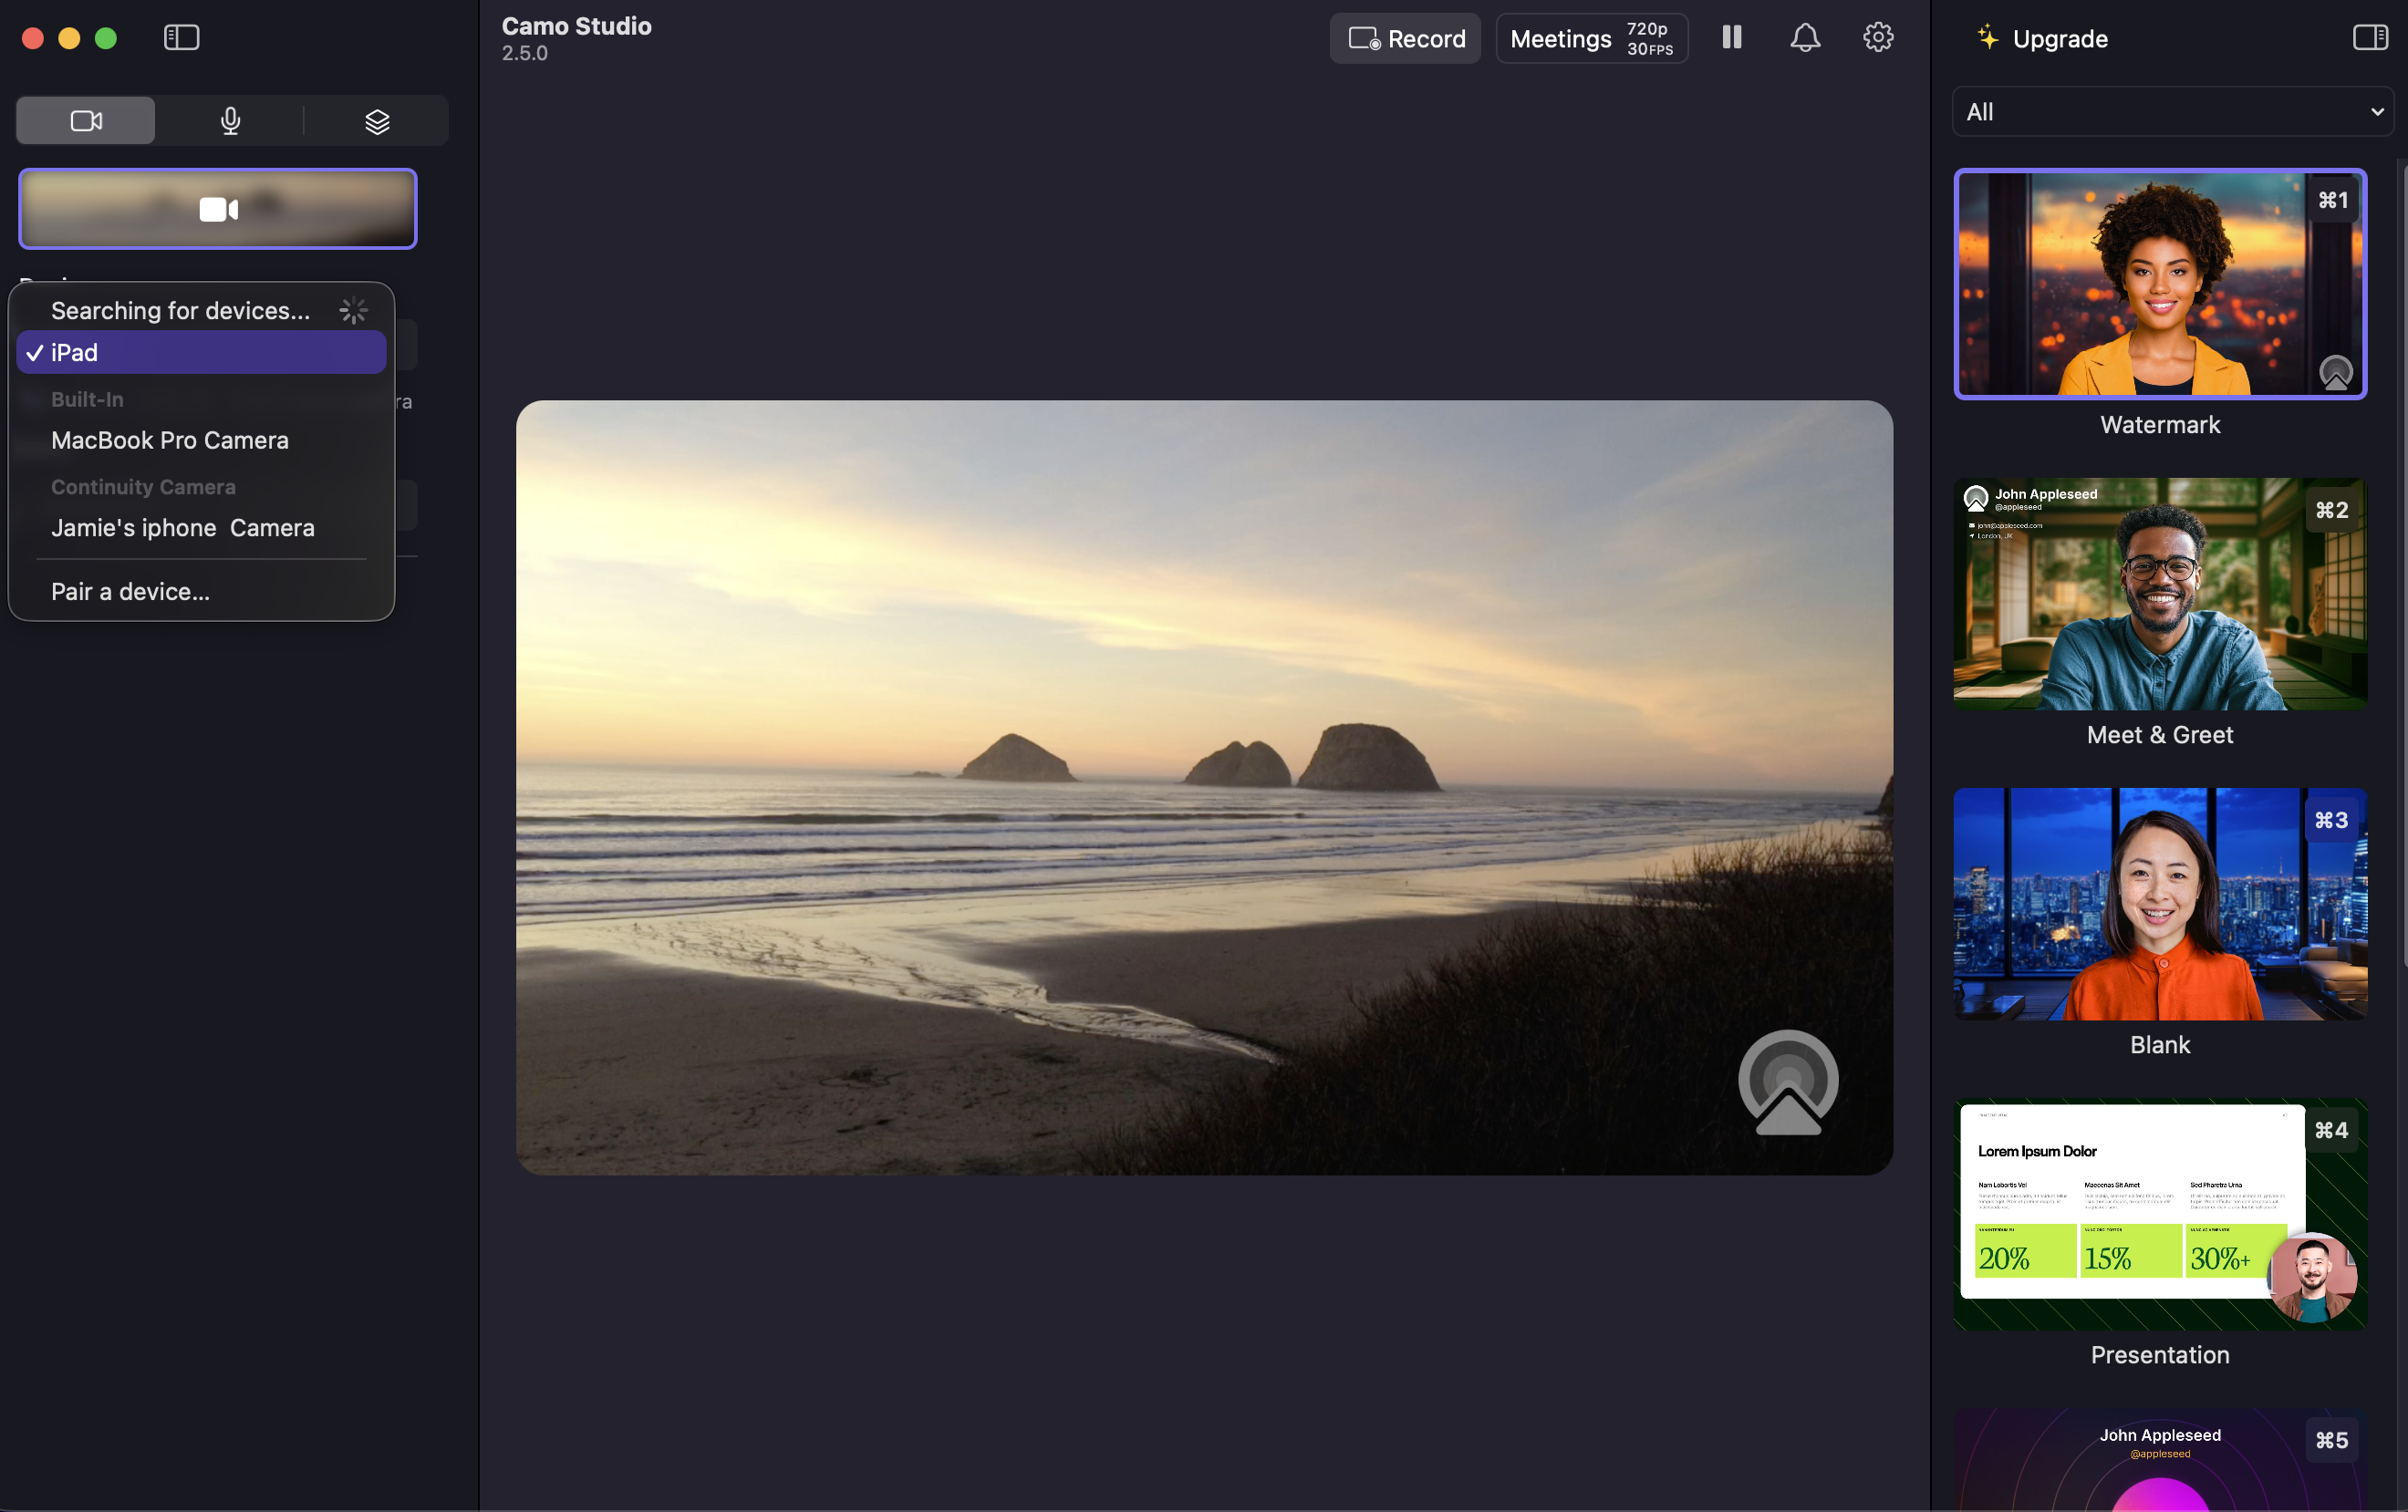Select Jamie's iphone Camera
The image size is (2408, 1512).
[x=183, y=528]
